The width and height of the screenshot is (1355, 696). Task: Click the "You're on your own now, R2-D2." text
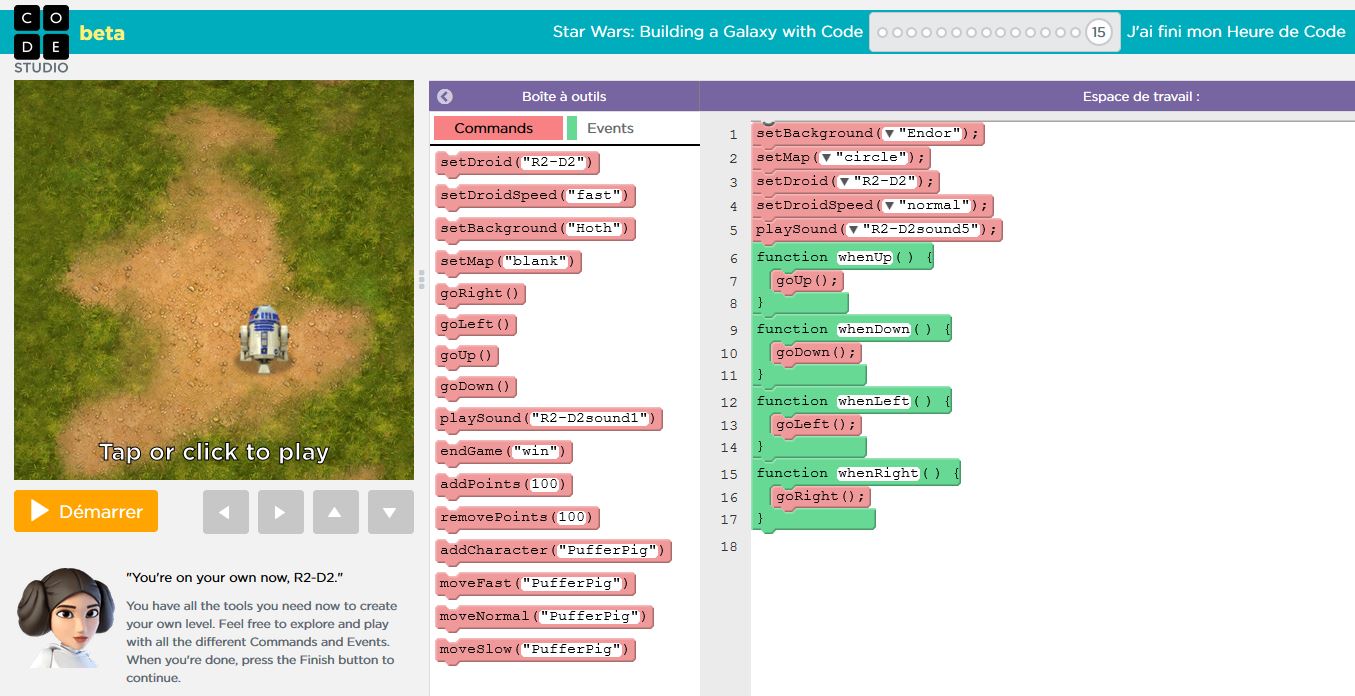click(235, 578)
